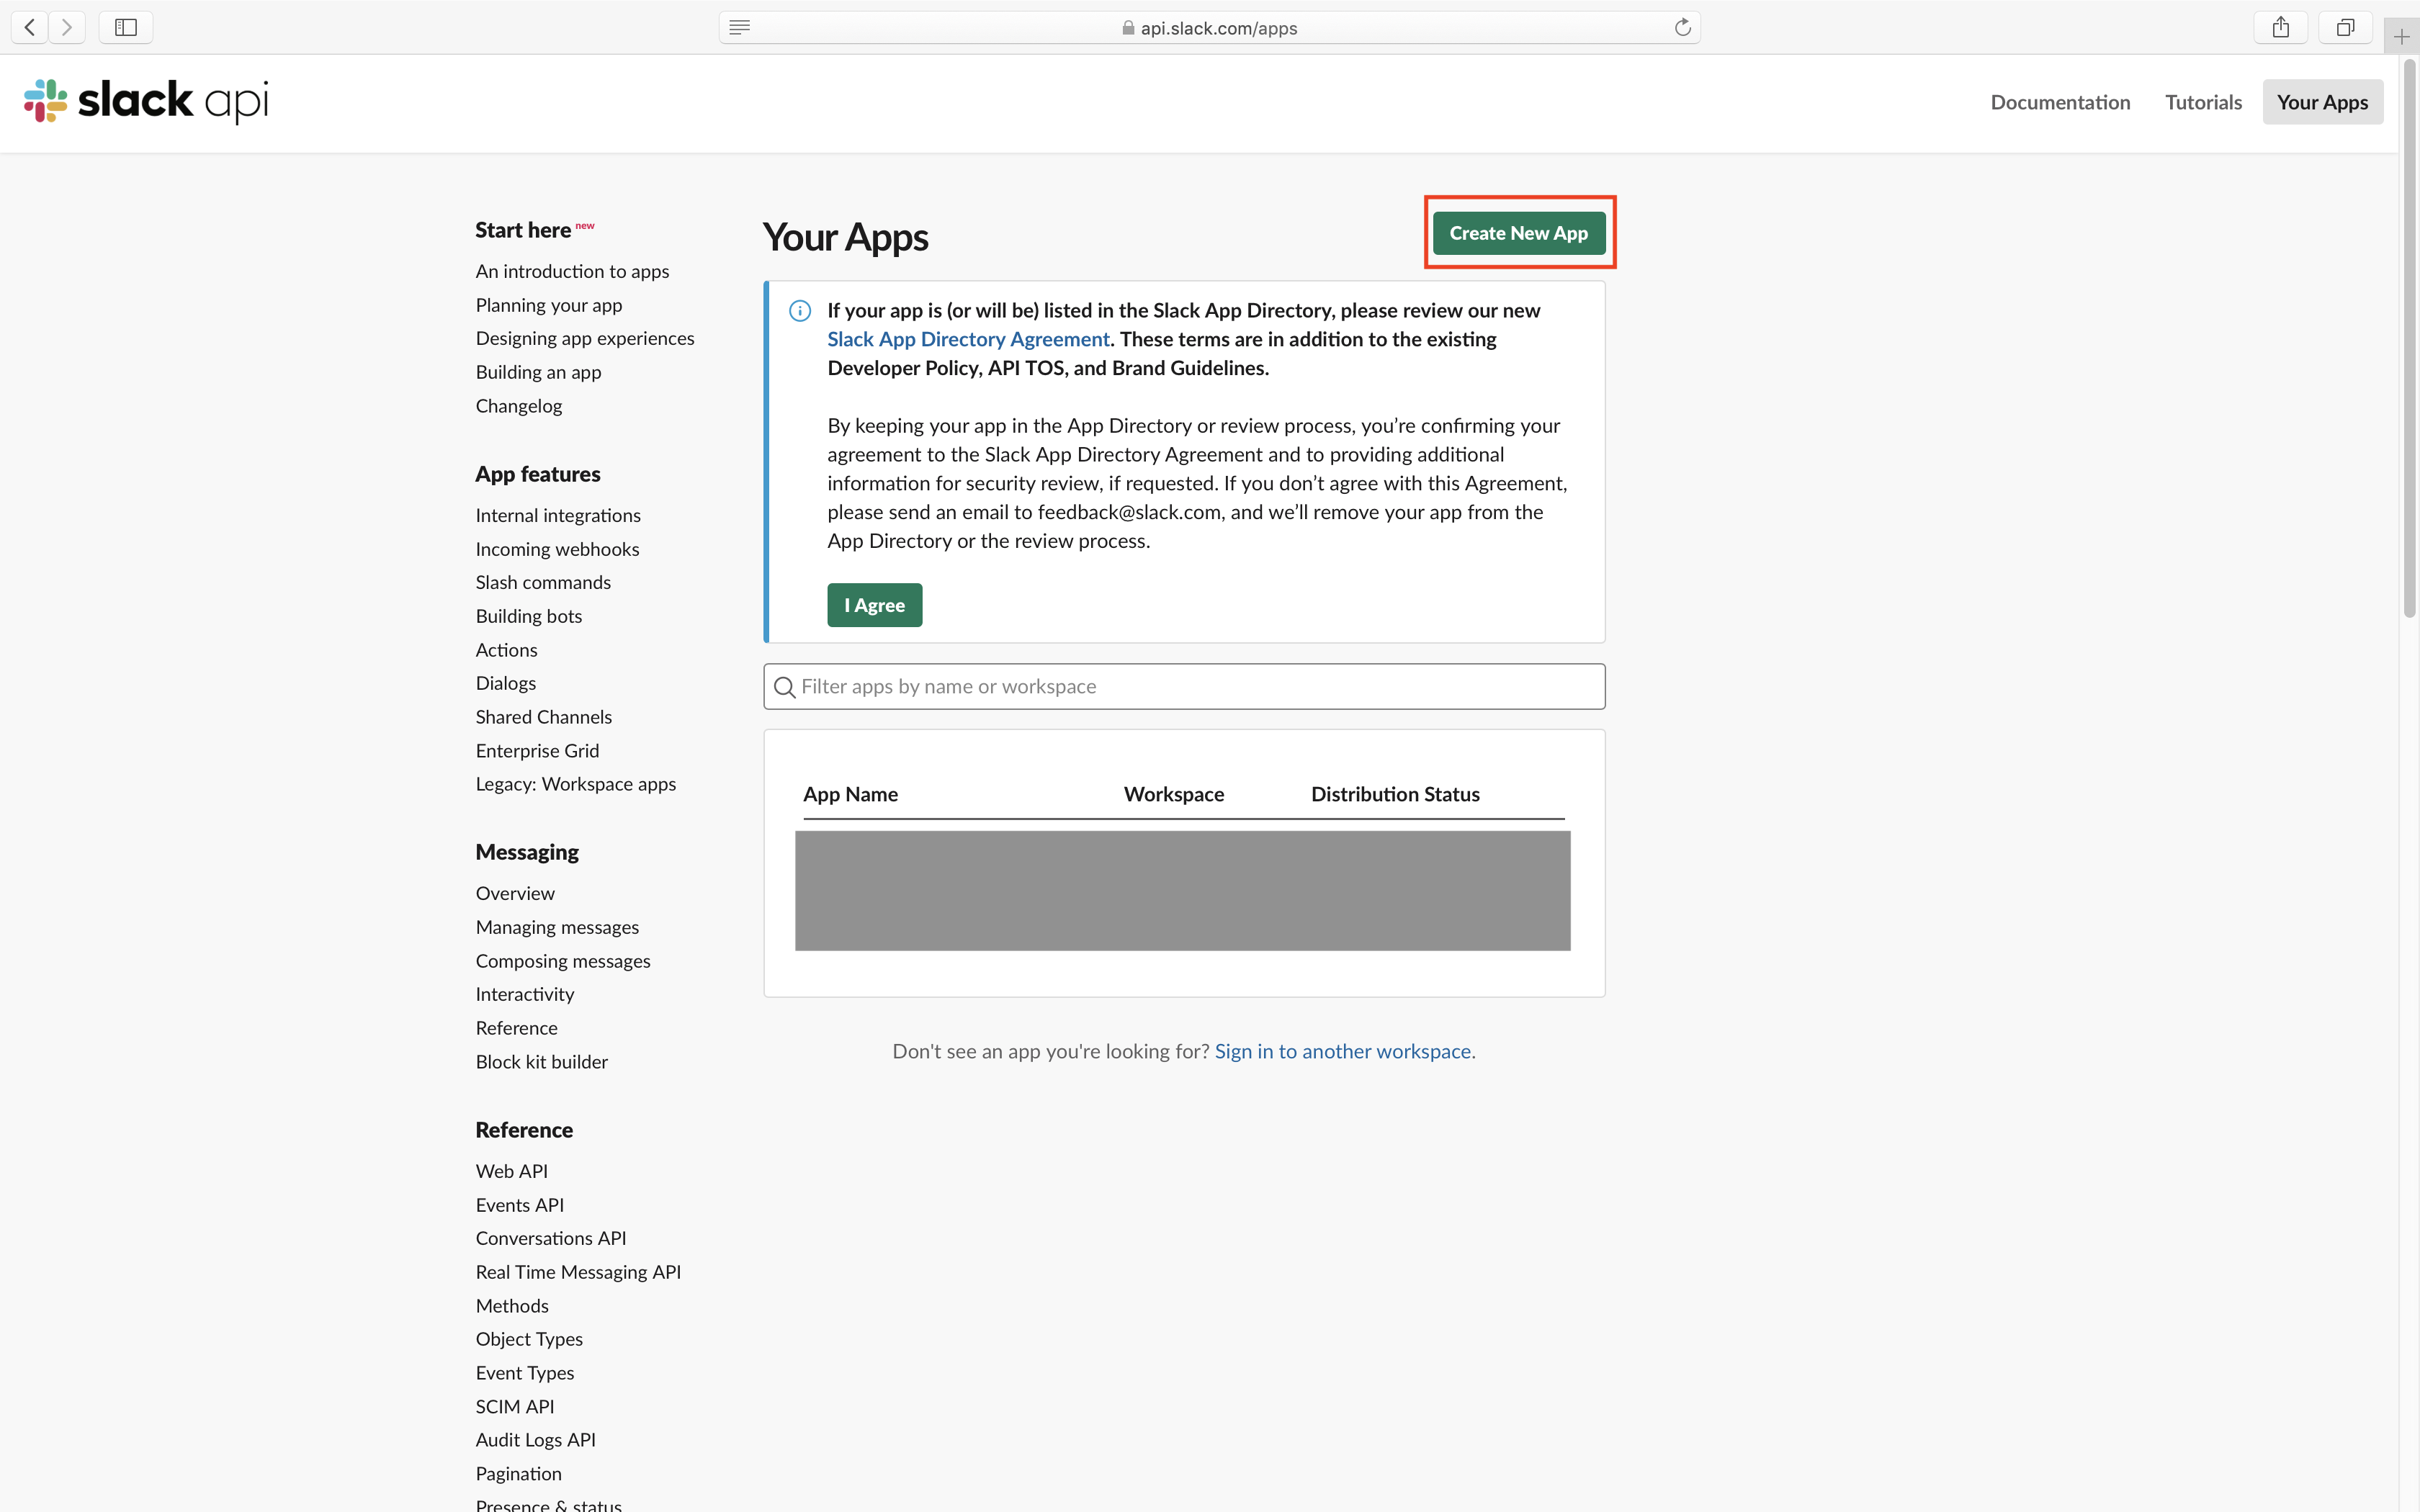Open the Pagination link
2420x1512 pixels.
tap(518, 1474)
